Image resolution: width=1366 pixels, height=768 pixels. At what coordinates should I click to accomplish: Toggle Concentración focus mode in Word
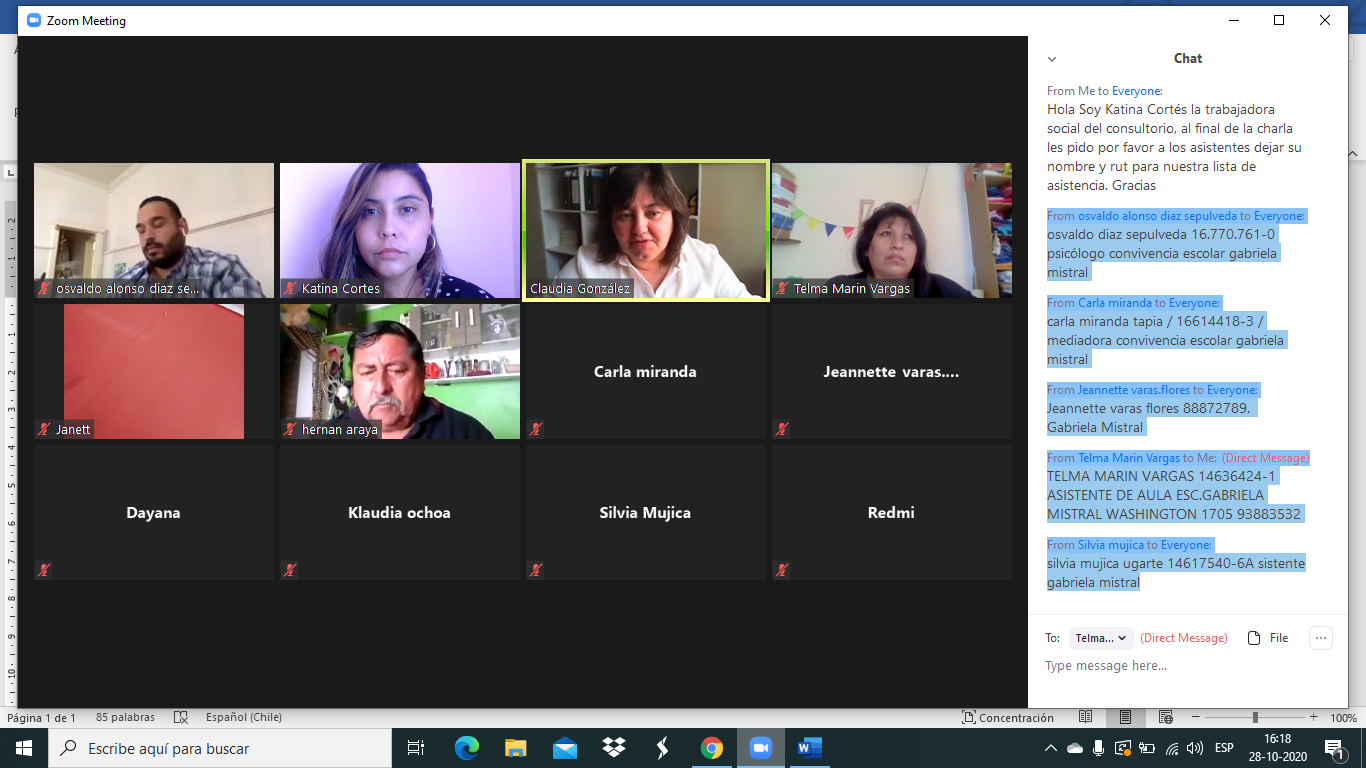coord(1008,717)
